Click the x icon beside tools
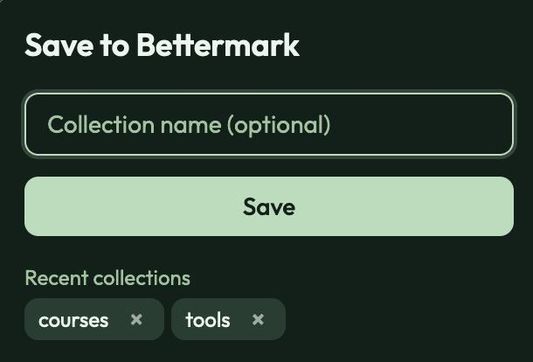Viewport: 533px width, 362px height. (258, 320)
